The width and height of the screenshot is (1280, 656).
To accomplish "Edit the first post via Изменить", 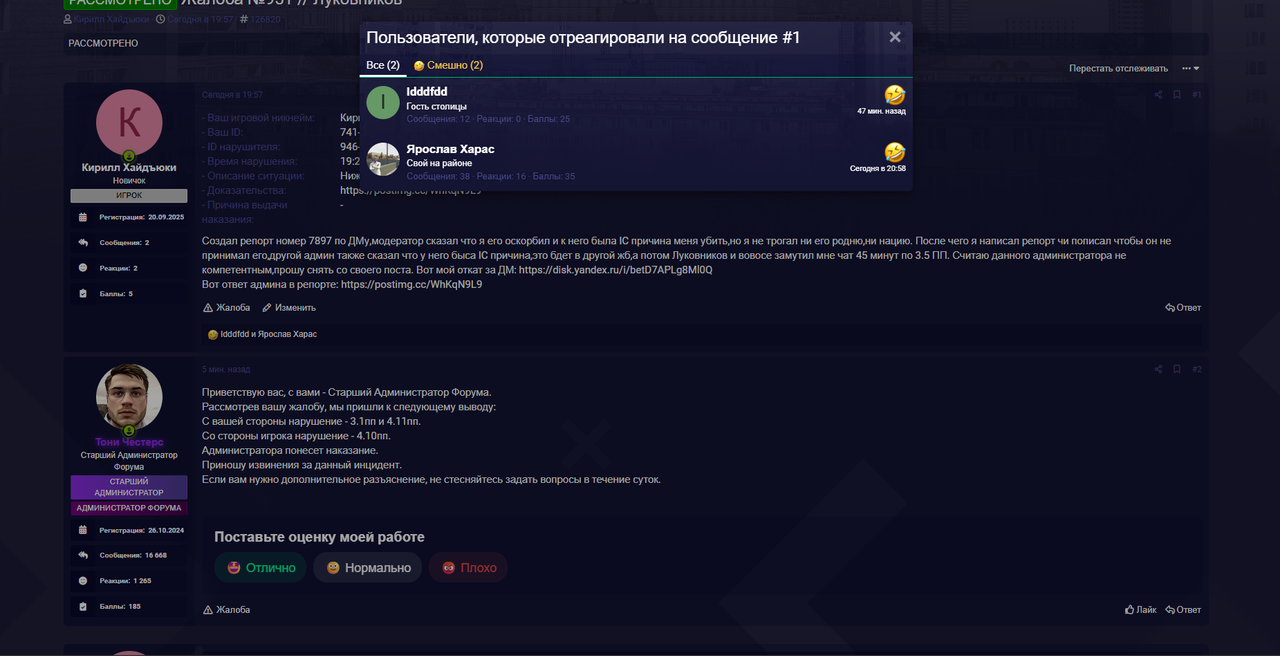I will tap(289, 308).
